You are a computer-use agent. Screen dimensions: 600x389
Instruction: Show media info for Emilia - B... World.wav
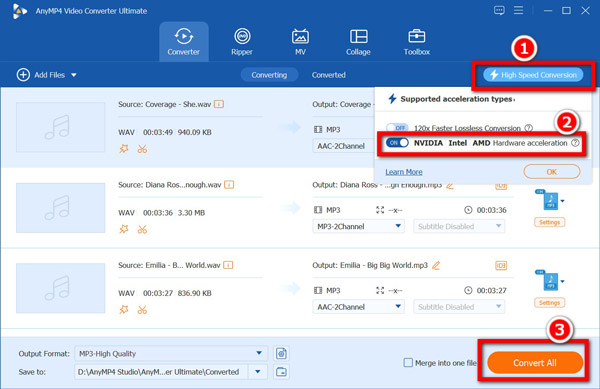coord(228,265)
